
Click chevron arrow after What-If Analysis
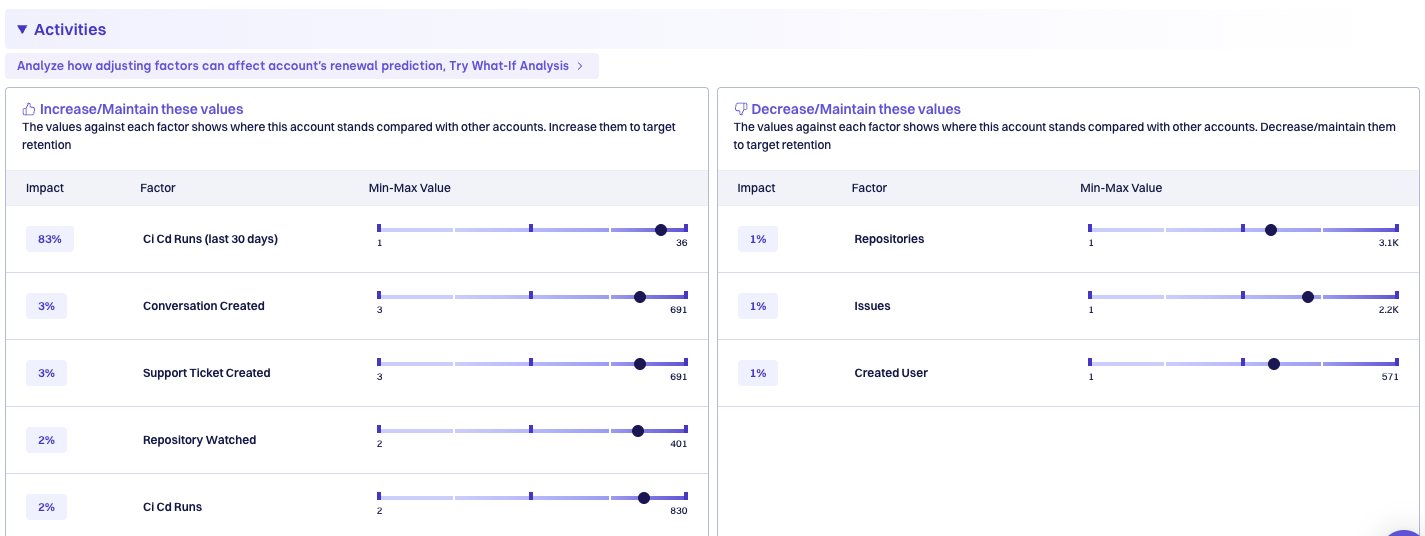click(x=580, y=66)
